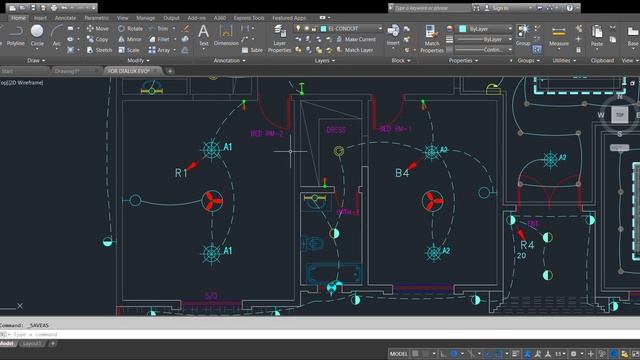Toggle polar tracking in status bar
This screenshot has height=360, width=640.
coord(454,353)
